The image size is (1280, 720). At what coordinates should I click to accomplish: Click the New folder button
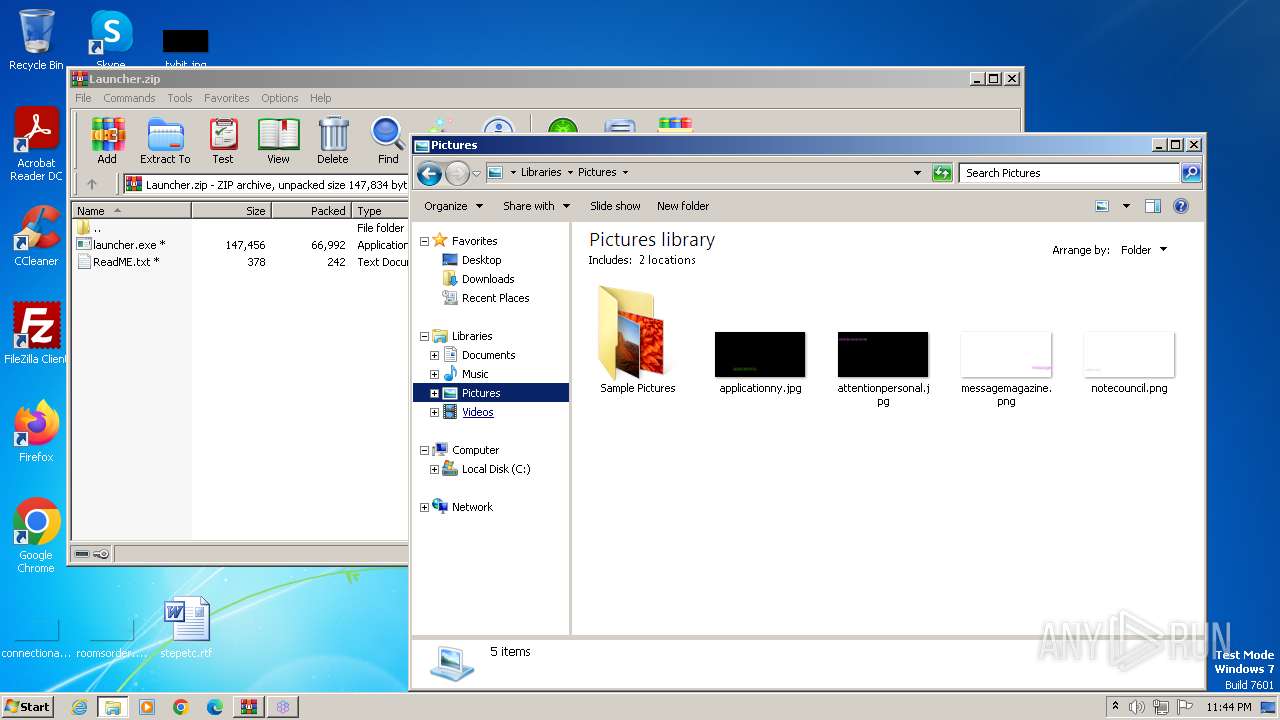click(x=683, y=206)
